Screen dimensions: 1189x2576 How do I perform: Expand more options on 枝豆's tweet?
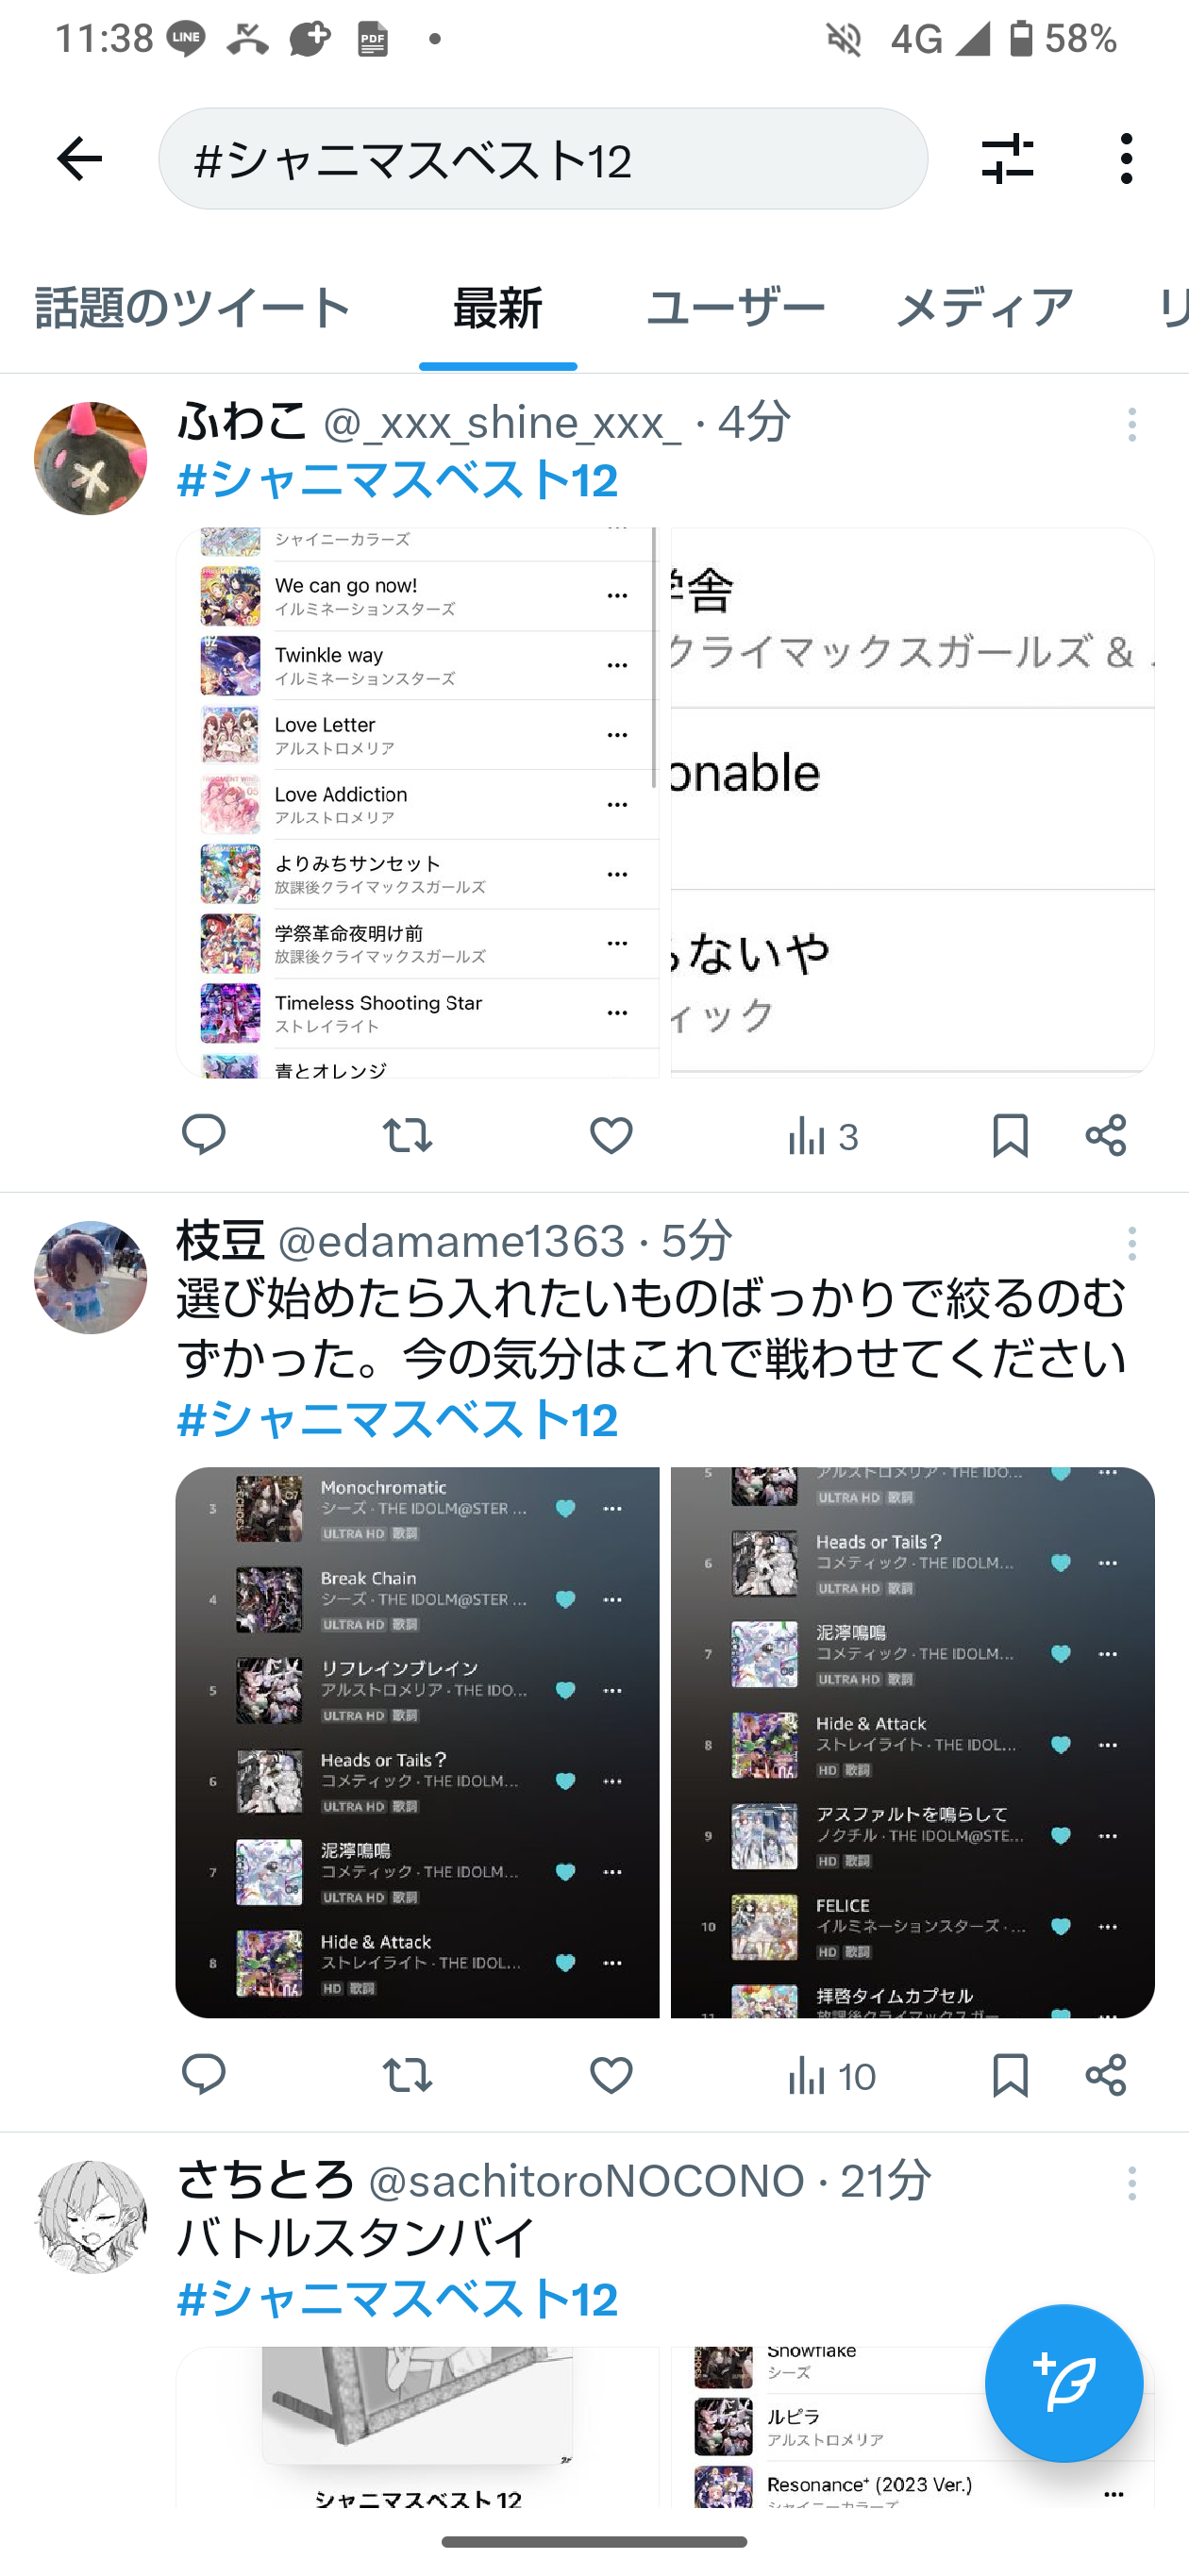tap(1132, 1244)
